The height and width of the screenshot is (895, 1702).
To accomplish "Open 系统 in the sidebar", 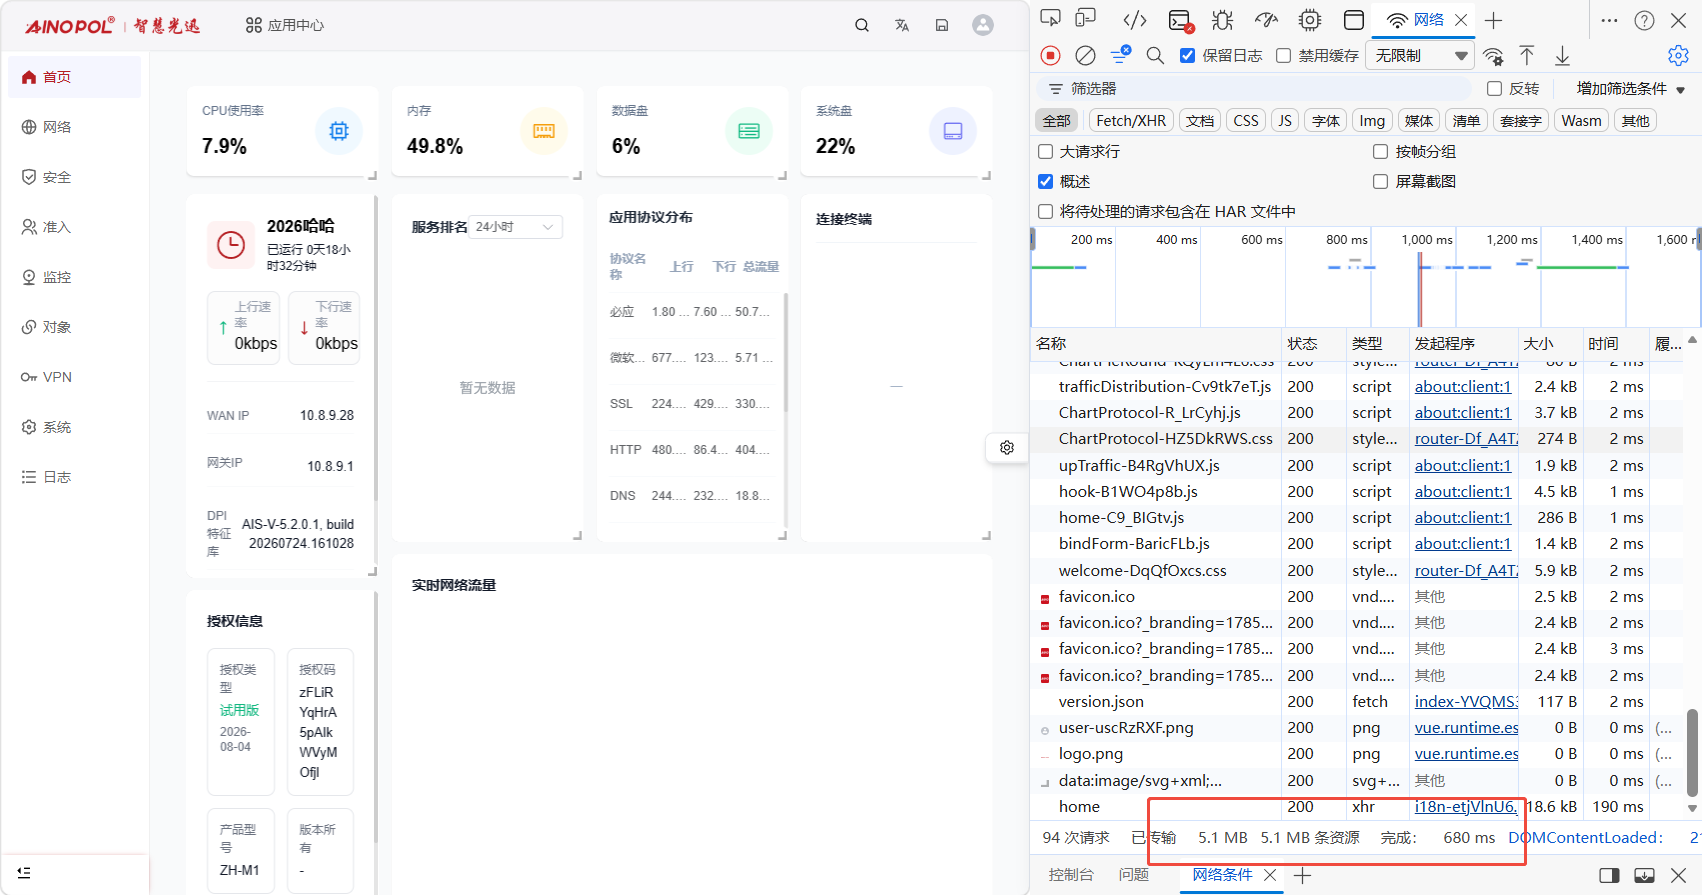I will 75,427.
